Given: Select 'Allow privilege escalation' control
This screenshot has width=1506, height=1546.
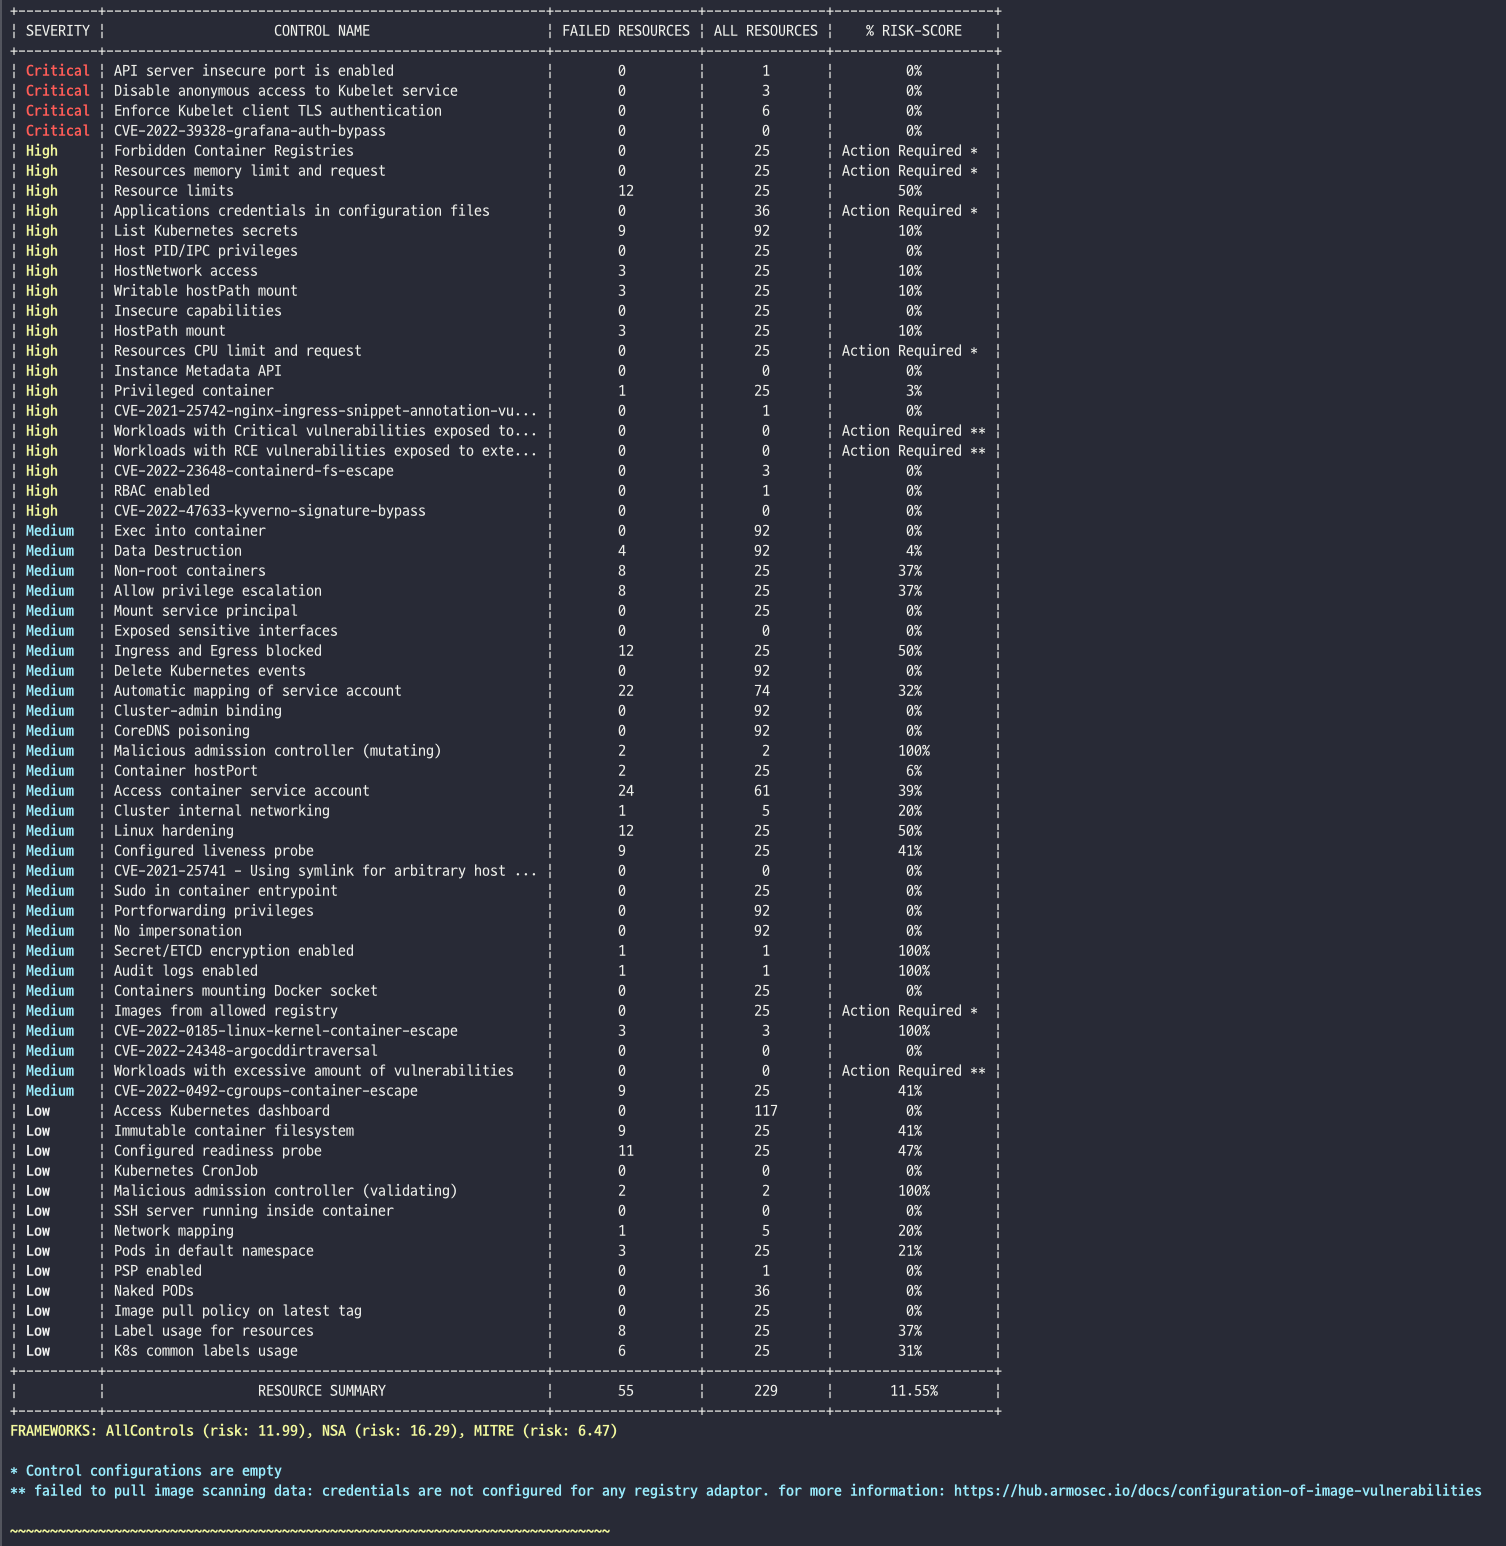Looking at the screenshot, I should tap(218, 591).
